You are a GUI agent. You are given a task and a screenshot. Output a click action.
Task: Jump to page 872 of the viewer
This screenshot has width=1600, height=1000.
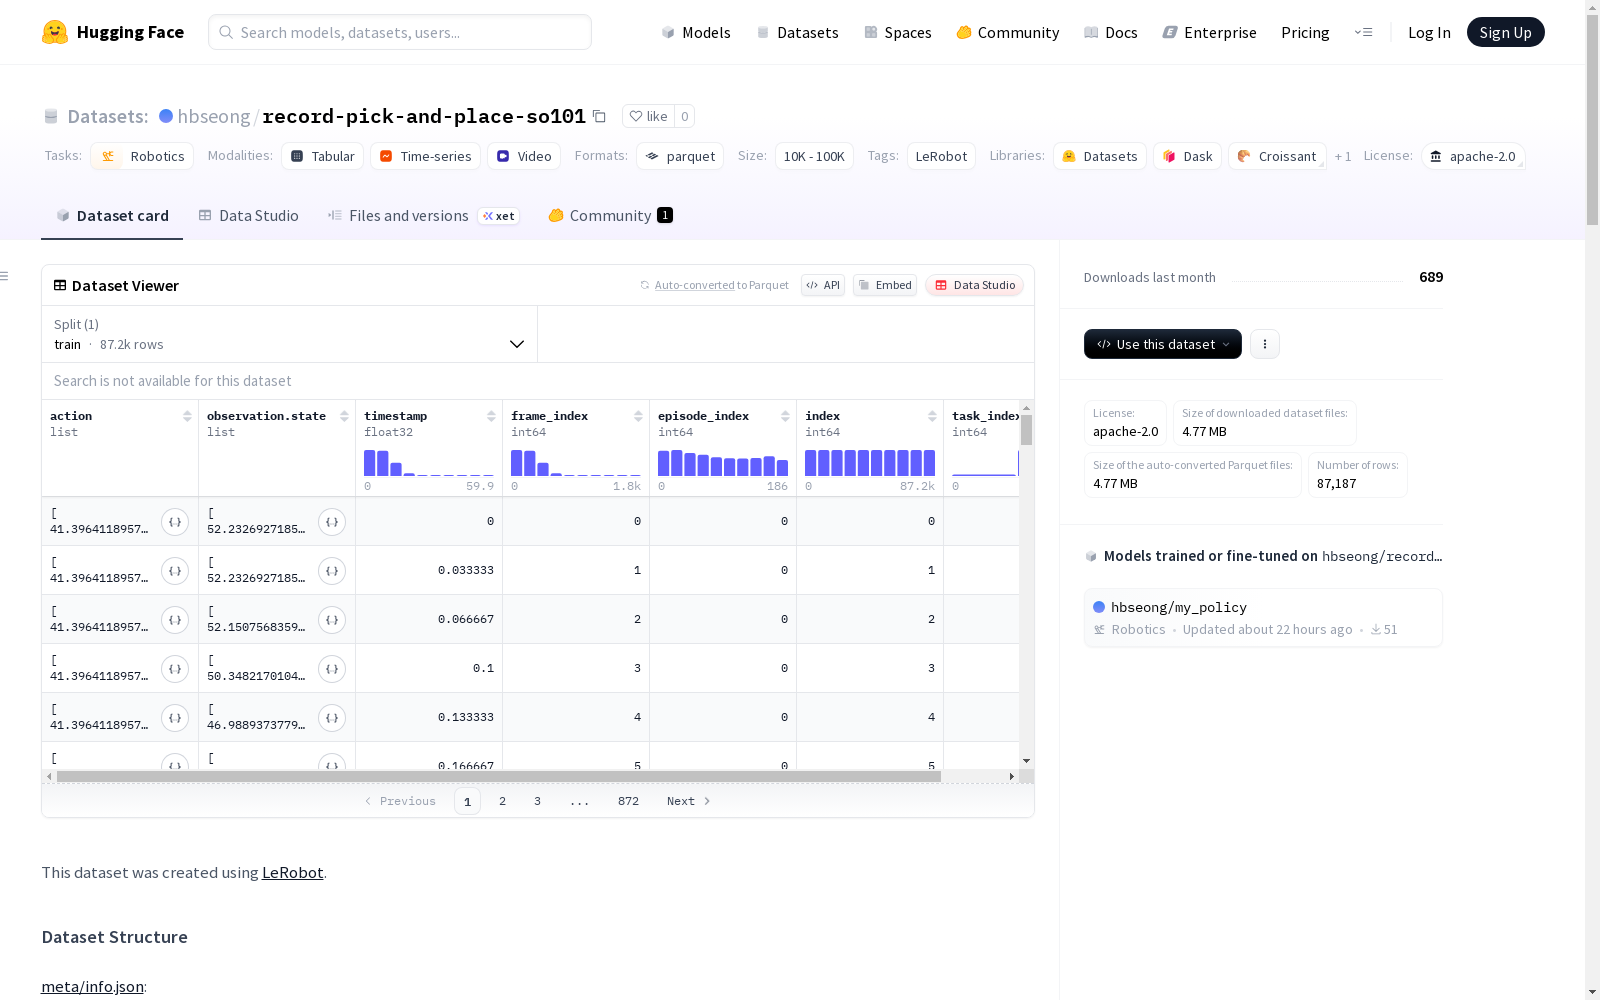coord(628,801)
